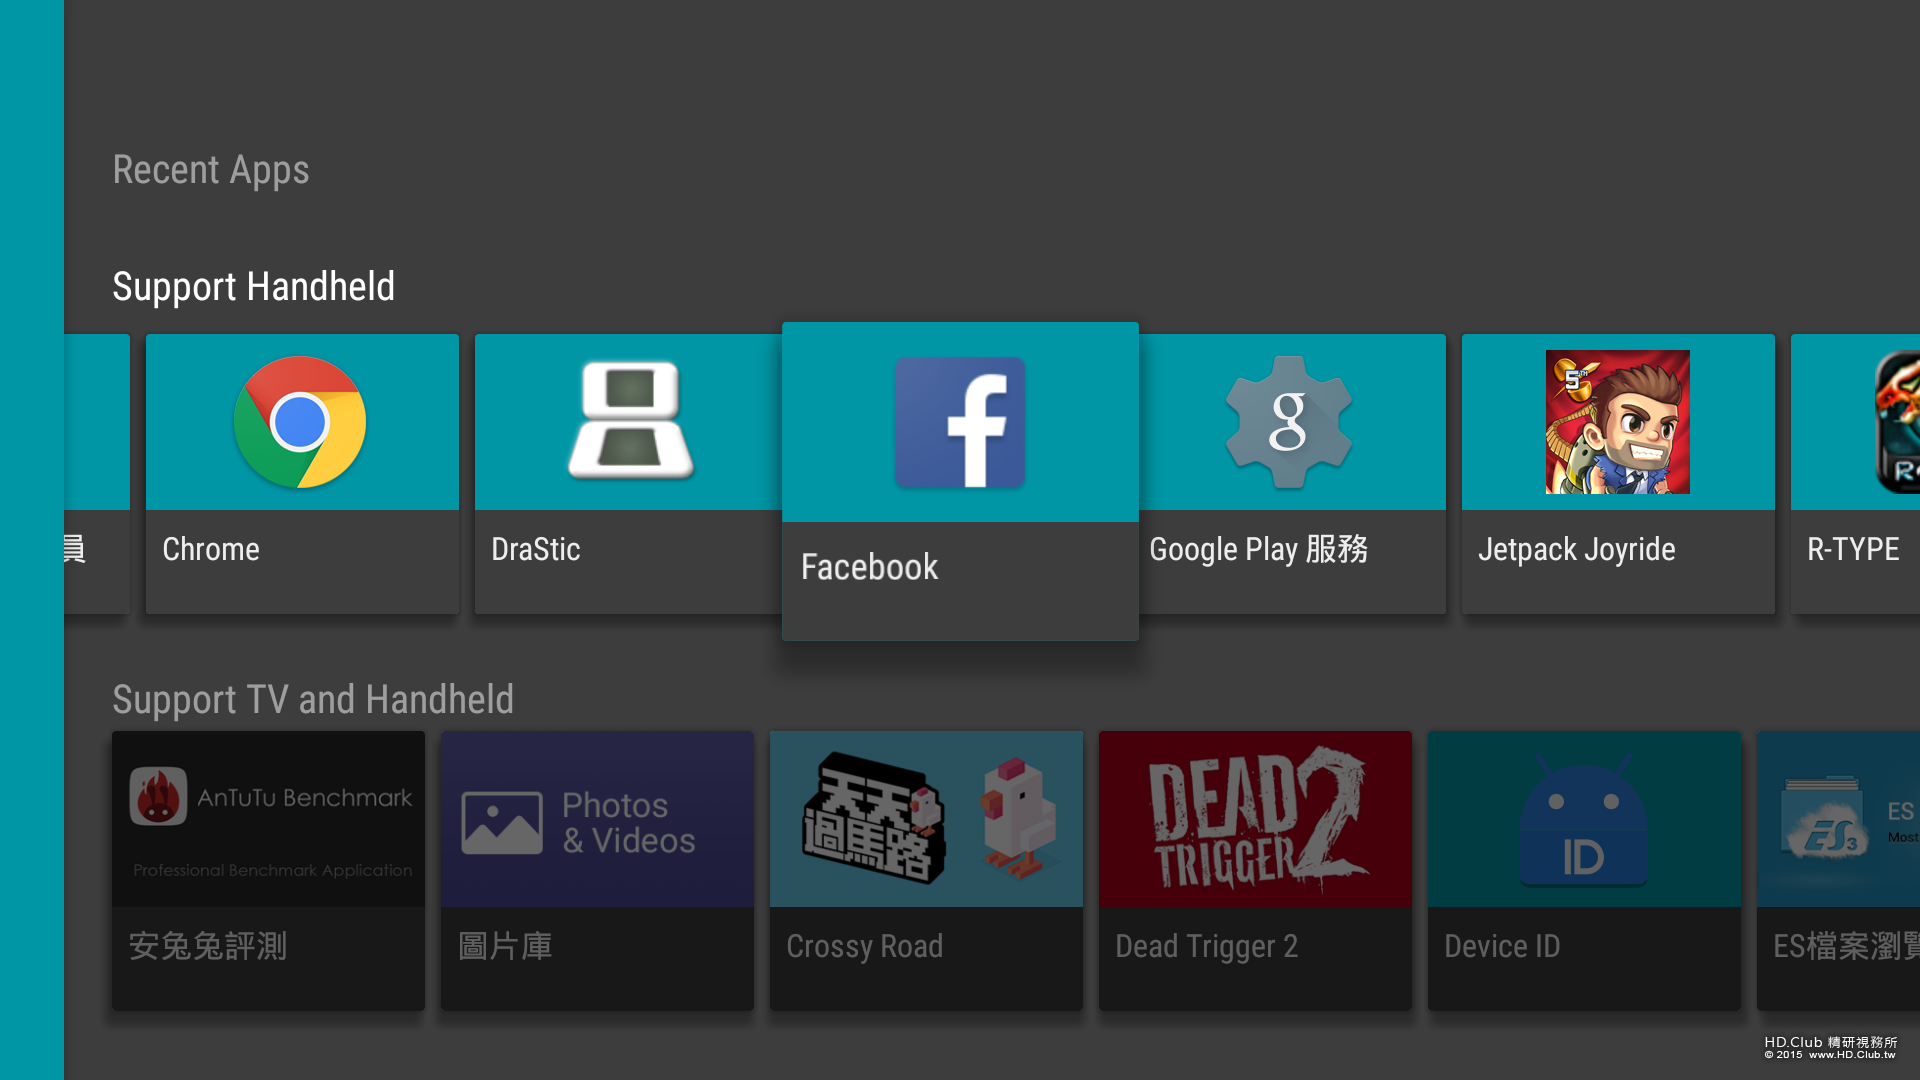Click the Chrome label text
This screenshot has height=1080, width=1920.
coord(211,549)
